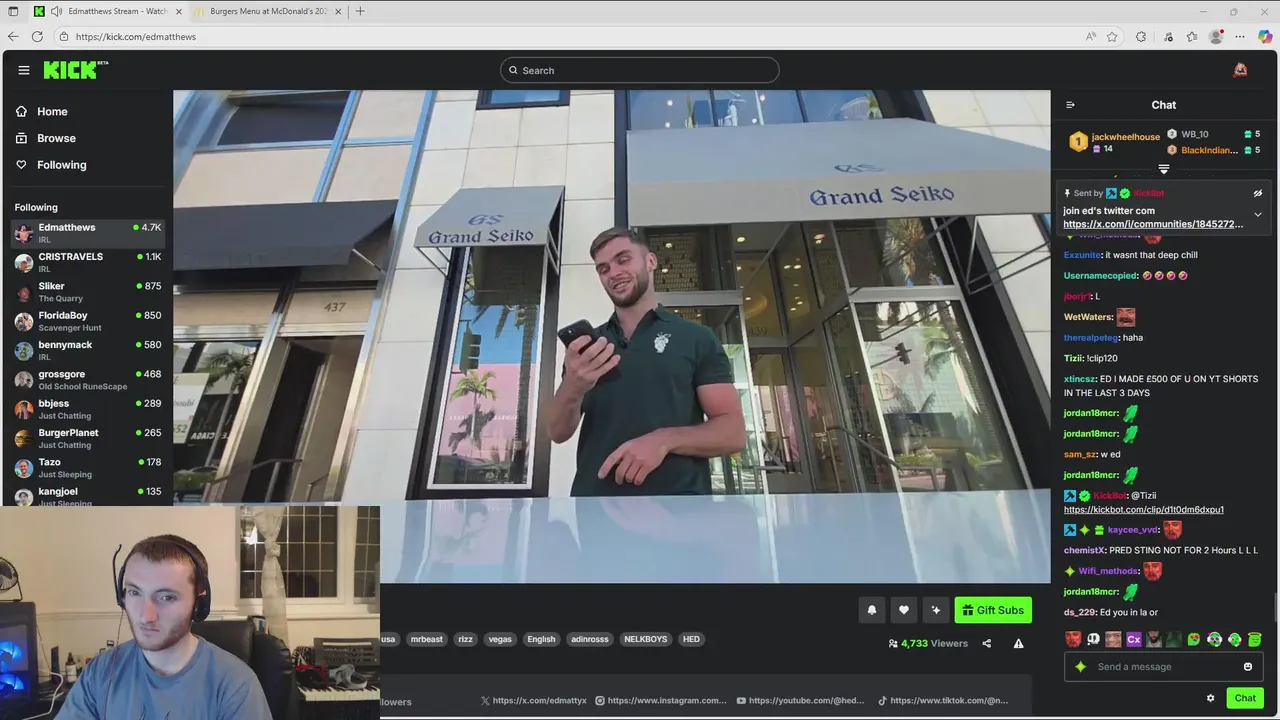Viewport: 1280px width, 720px height.
Task: Click the NELKBOYS tag
Action: coord(645,639)
